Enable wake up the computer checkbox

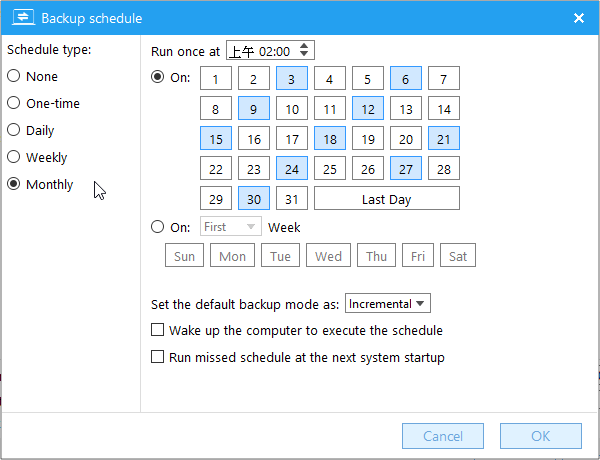(x=157, y=330)
